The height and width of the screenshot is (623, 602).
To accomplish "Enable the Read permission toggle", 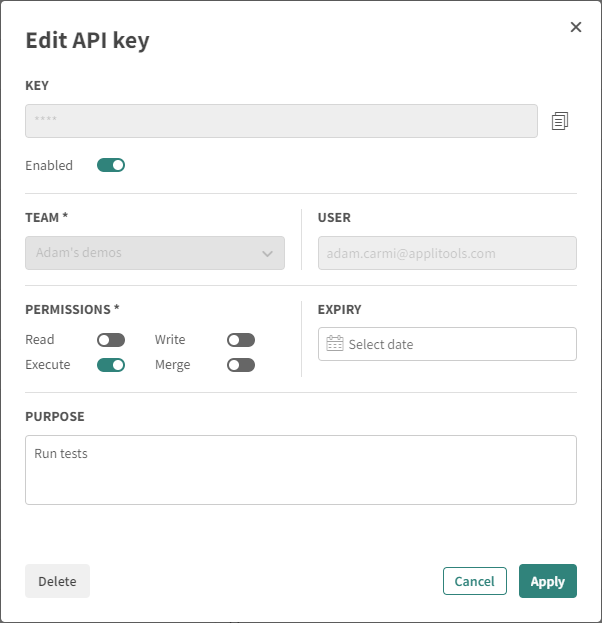I will (x=111, y=340).
